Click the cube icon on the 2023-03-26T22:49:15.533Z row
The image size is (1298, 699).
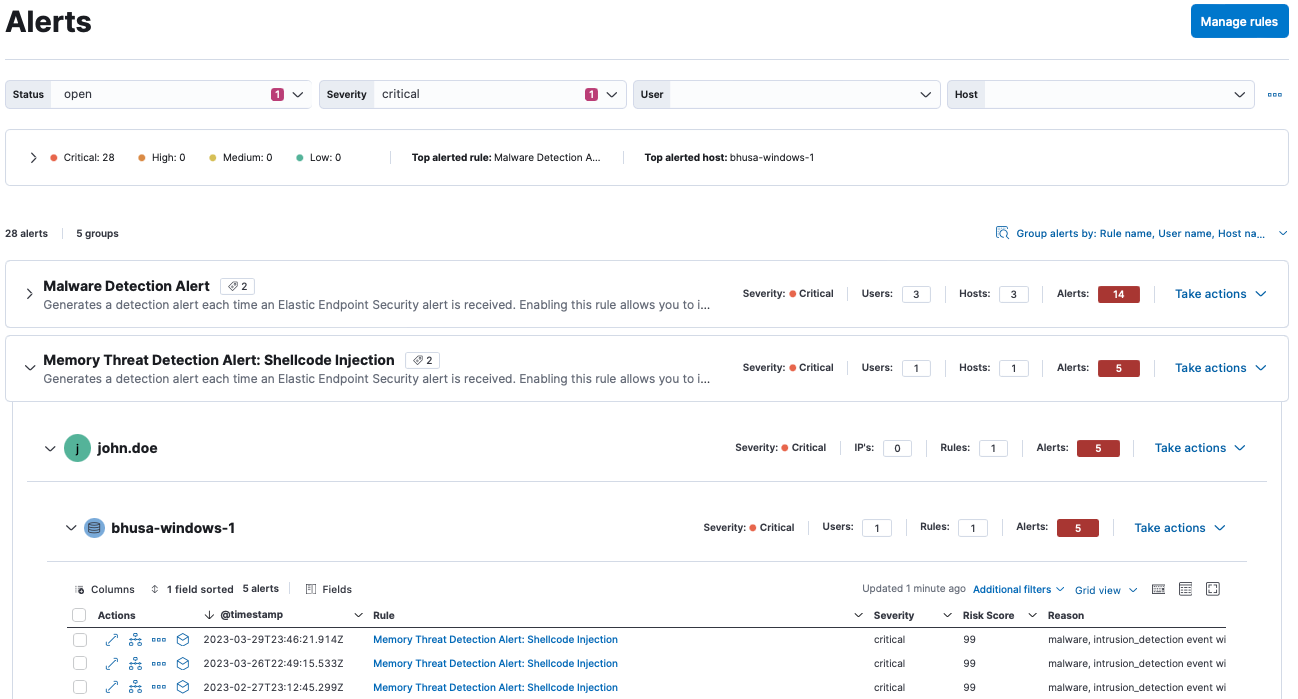(183, 663)
